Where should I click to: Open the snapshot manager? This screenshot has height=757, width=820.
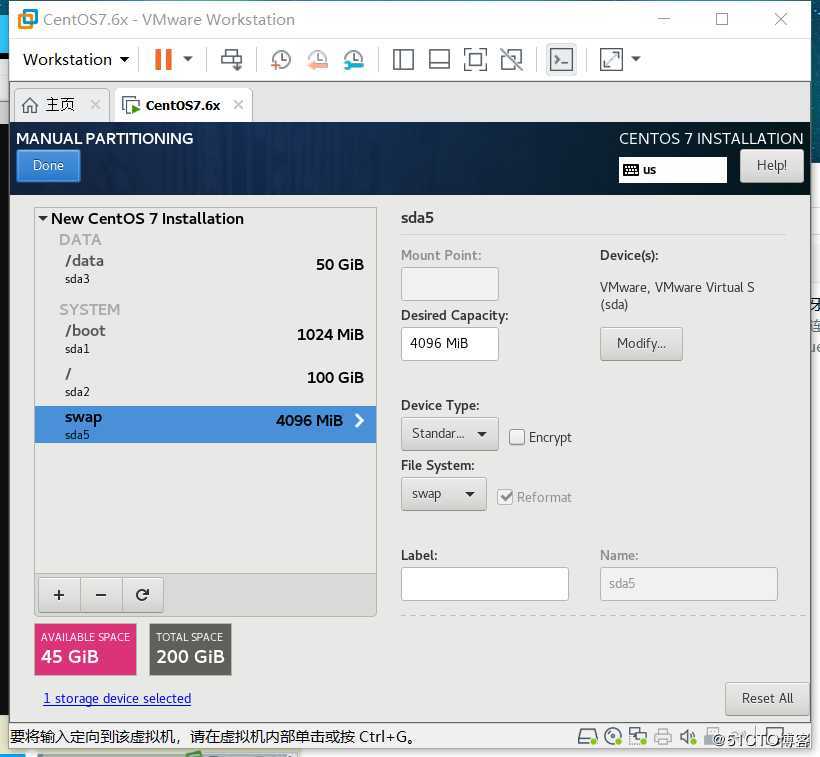pos(354,59)
